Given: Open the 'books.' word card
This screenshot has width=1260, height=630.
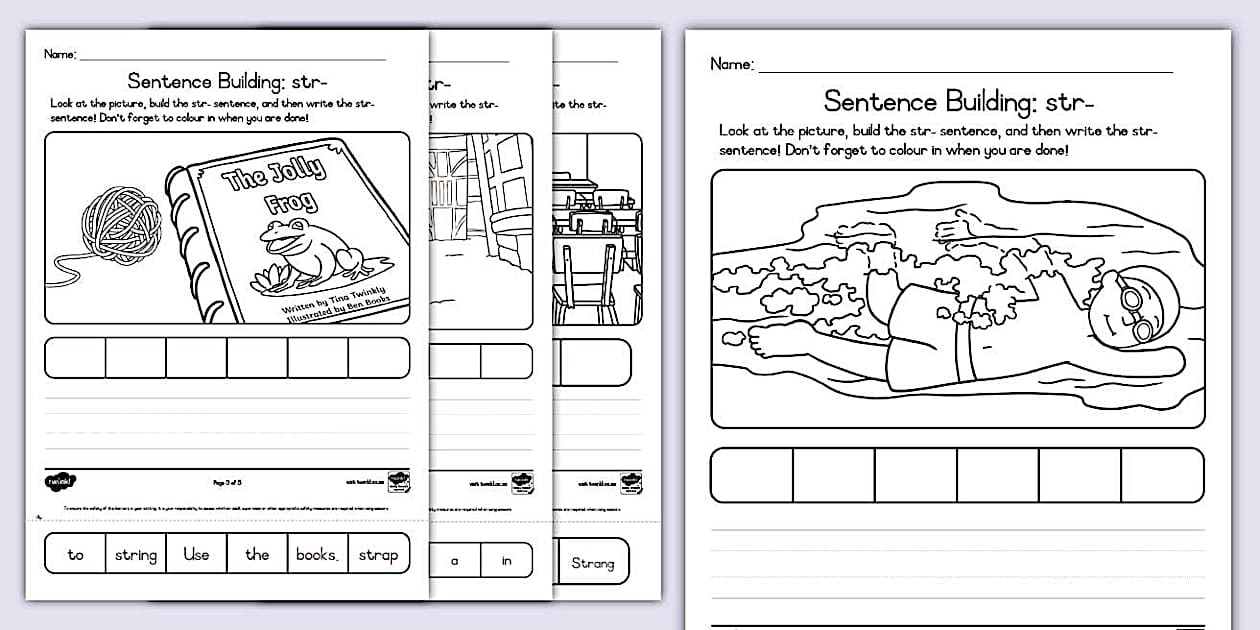Looking at the screenshot, I should pyautogui.click(x=318, y=553).
